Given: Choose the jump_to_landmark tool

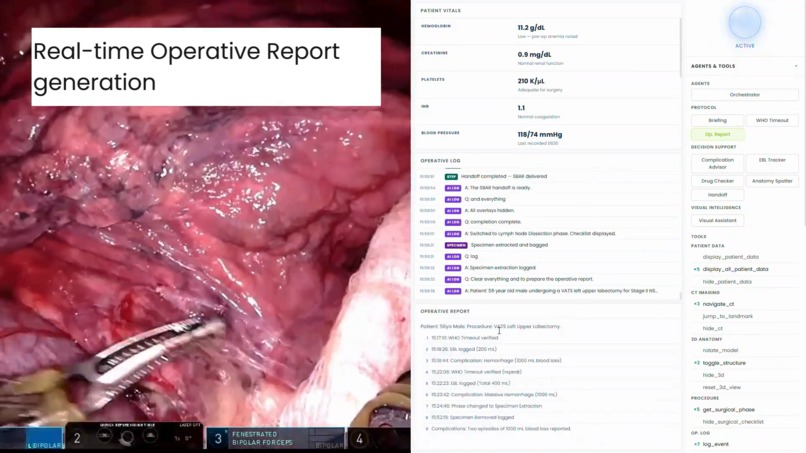Looking at the screenshot, I should (x=727, y=316).
